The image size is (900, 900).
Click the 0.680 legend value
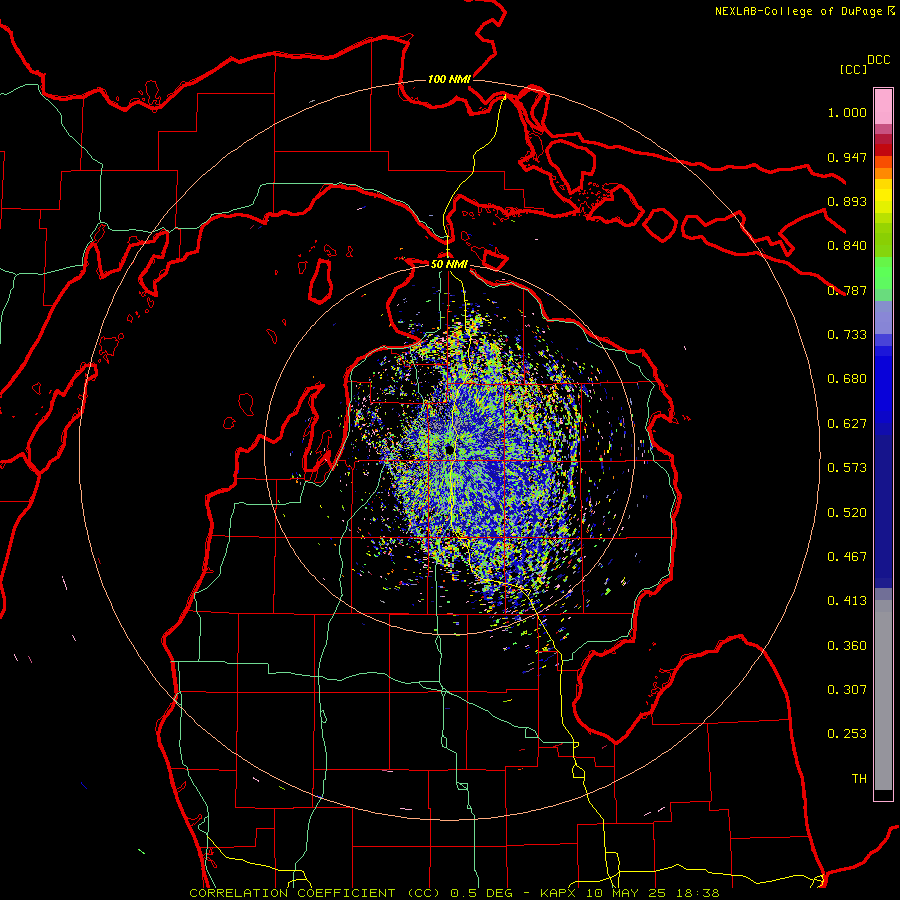click(x=847, y=379)
